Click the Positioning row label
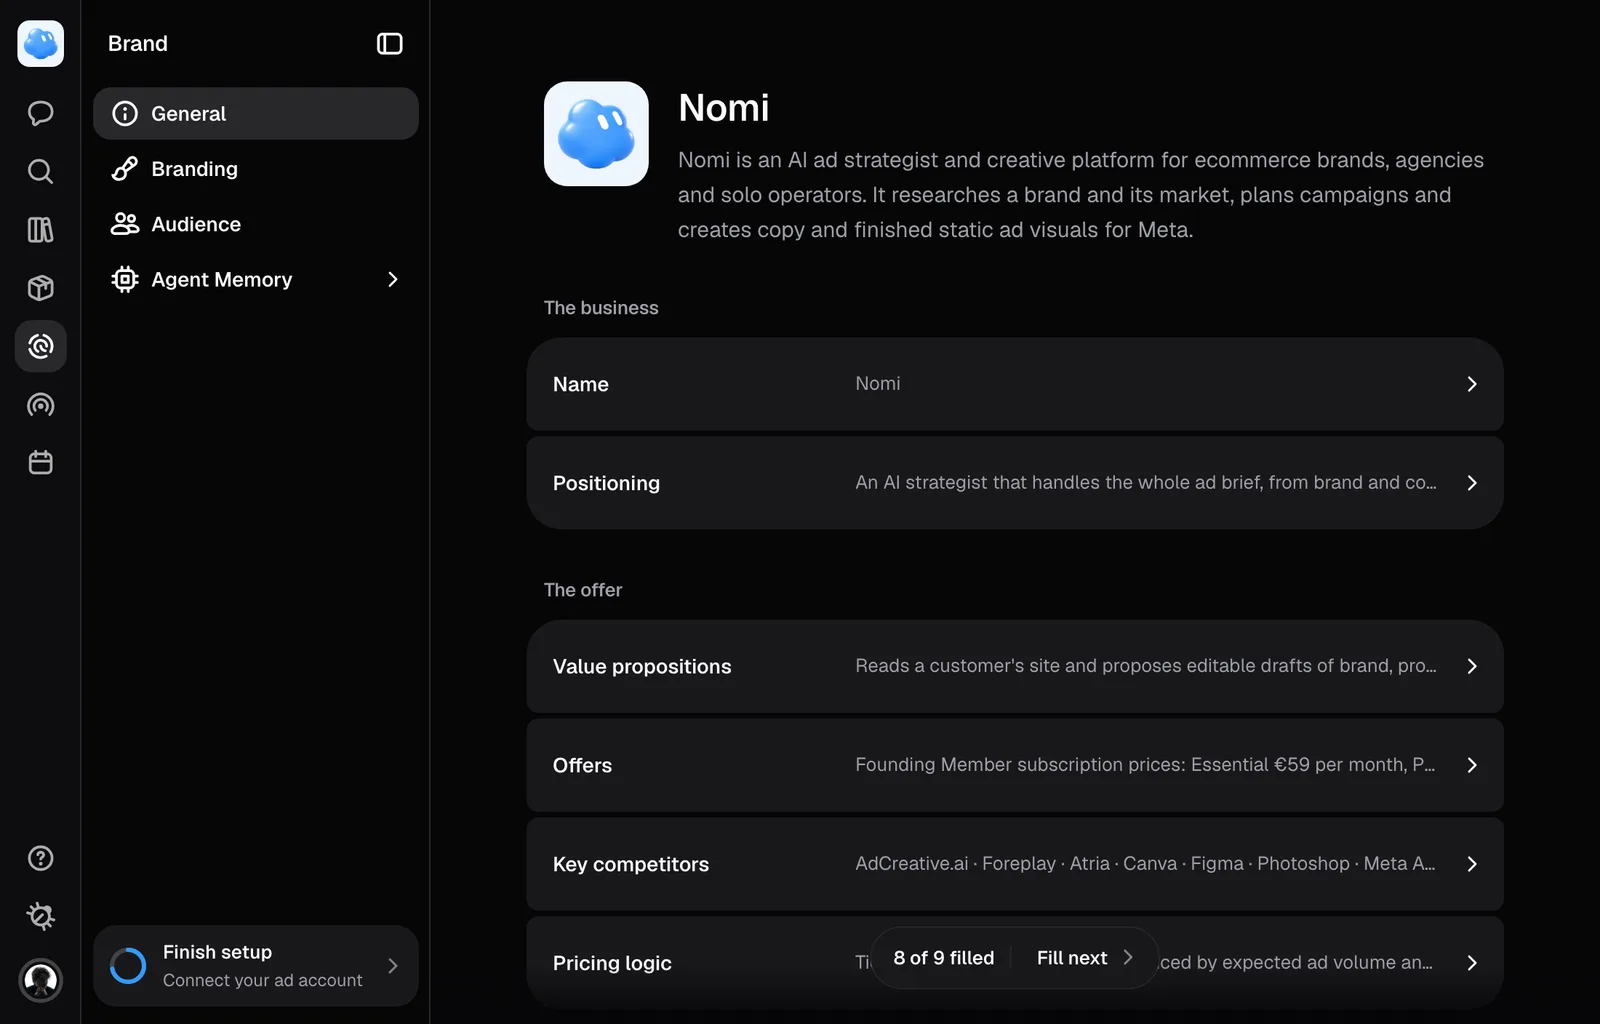This screenshot has height=1024, width=1600. click(x=606, y=483)
